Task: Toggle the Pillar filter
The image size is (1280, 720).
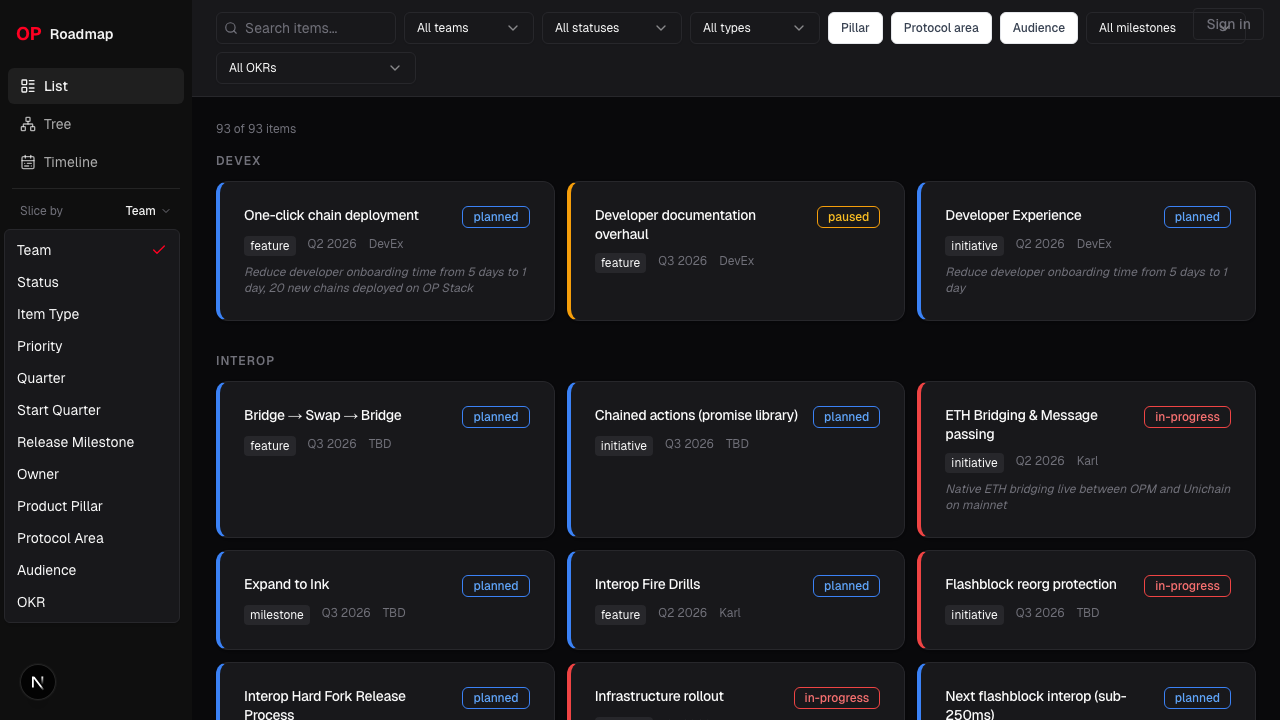Action: click(855, 28)
